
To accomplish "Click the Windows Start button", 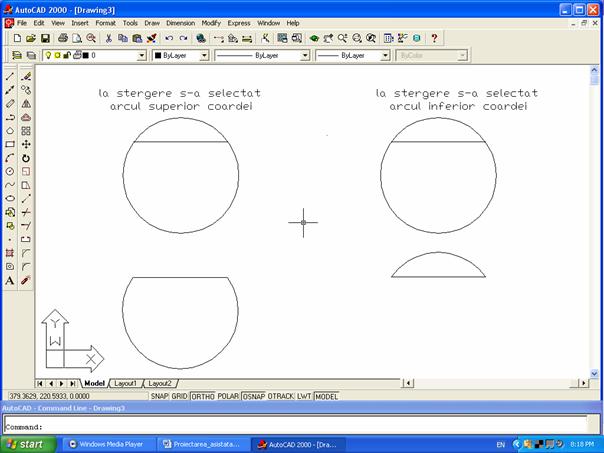I will pos(24,444).
